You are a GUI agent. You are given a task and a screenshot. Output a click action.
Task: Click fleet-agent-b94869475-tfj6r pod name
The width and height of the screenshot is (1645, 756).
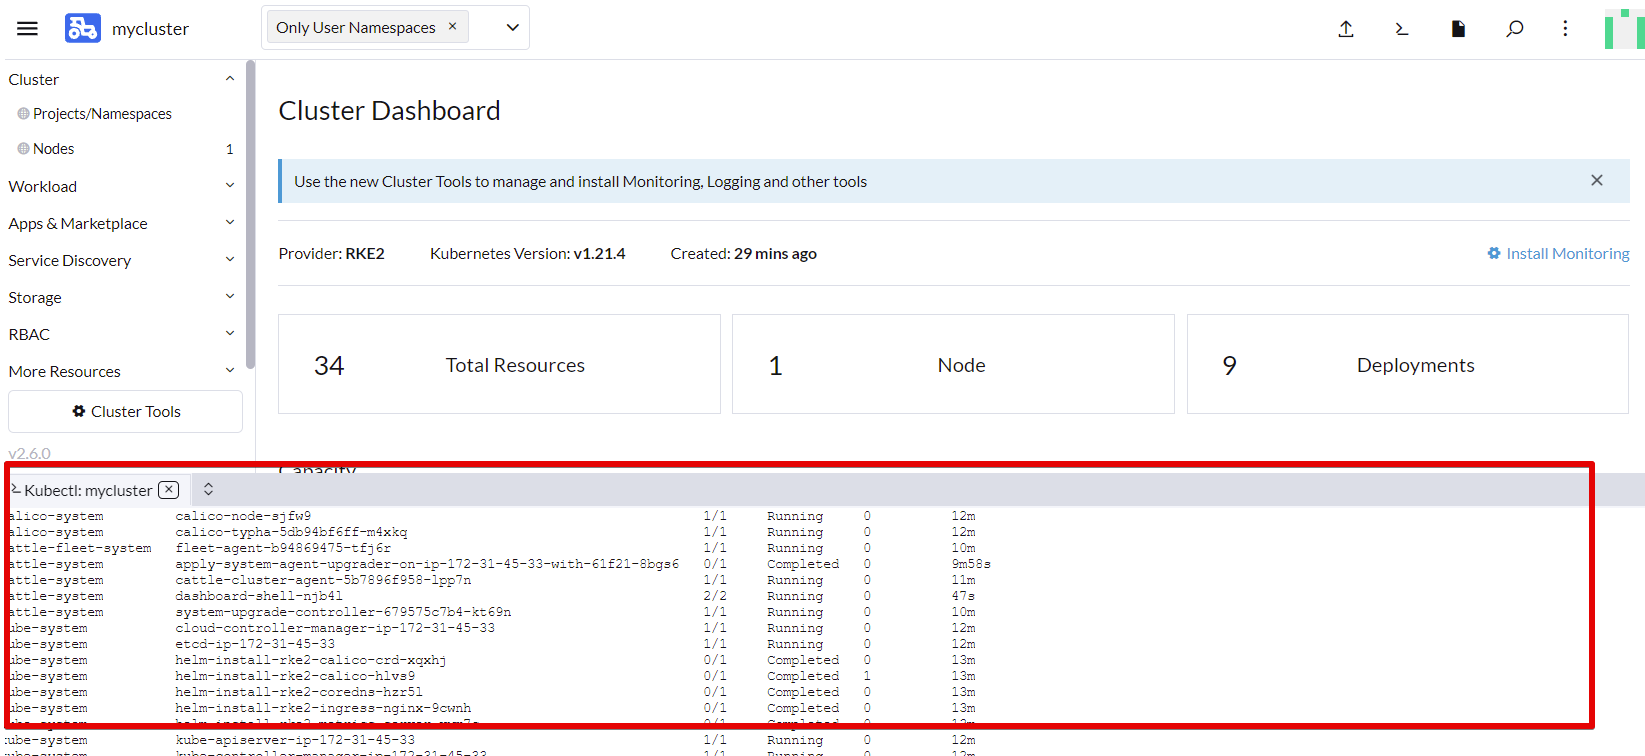point(283,548)
